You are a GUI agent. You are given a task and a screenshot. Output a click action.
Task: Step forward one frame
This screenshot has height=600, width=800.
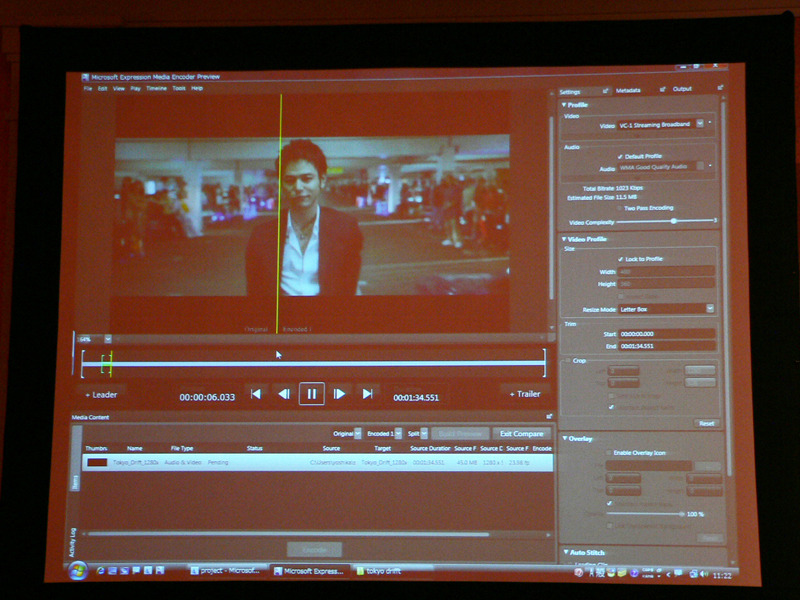click(339, 394)
